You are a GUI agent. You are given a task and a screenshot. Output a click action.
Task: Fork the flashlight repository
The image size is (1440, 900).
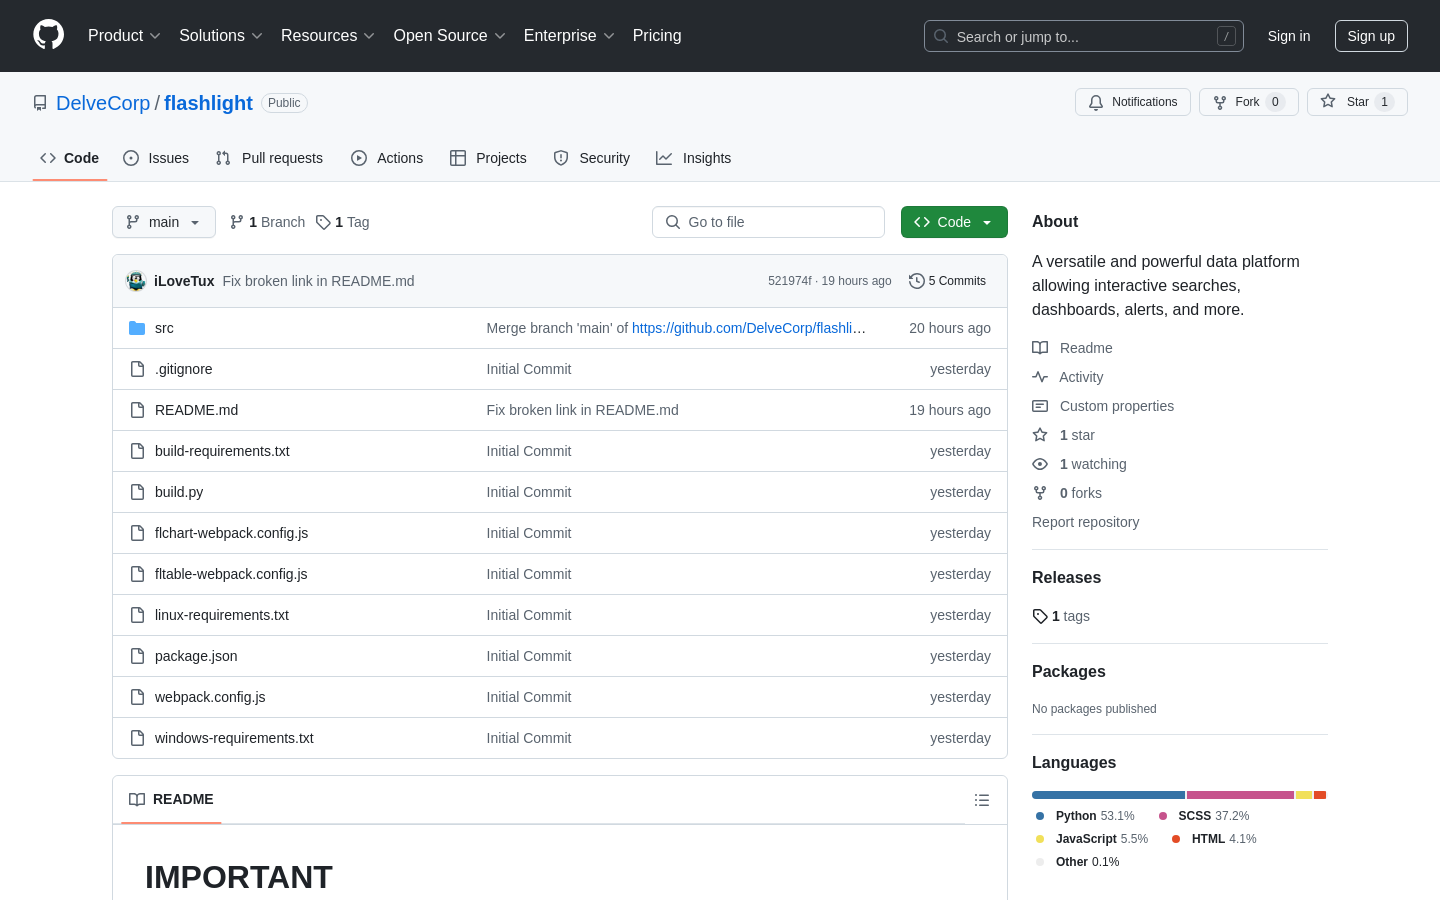(1248, 102)
